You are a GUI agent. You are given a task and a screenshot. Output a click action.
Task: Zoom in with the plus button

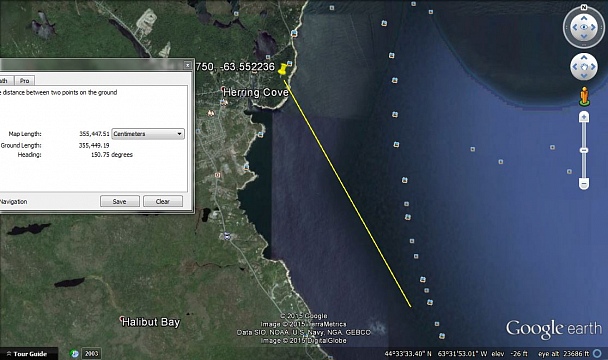pos(584,117)
